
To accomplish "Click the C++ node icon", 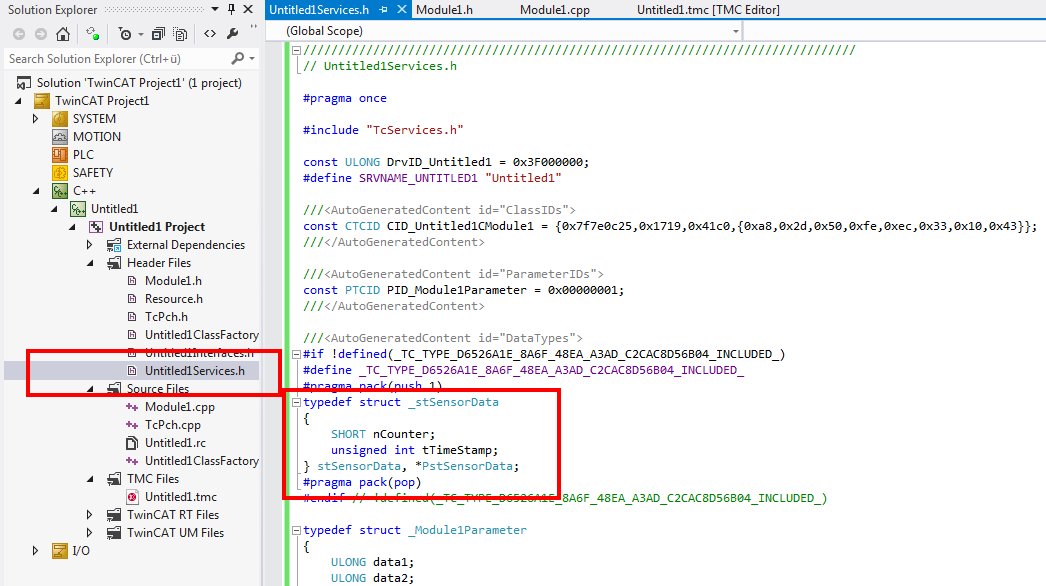I will [x=60, y=191].
